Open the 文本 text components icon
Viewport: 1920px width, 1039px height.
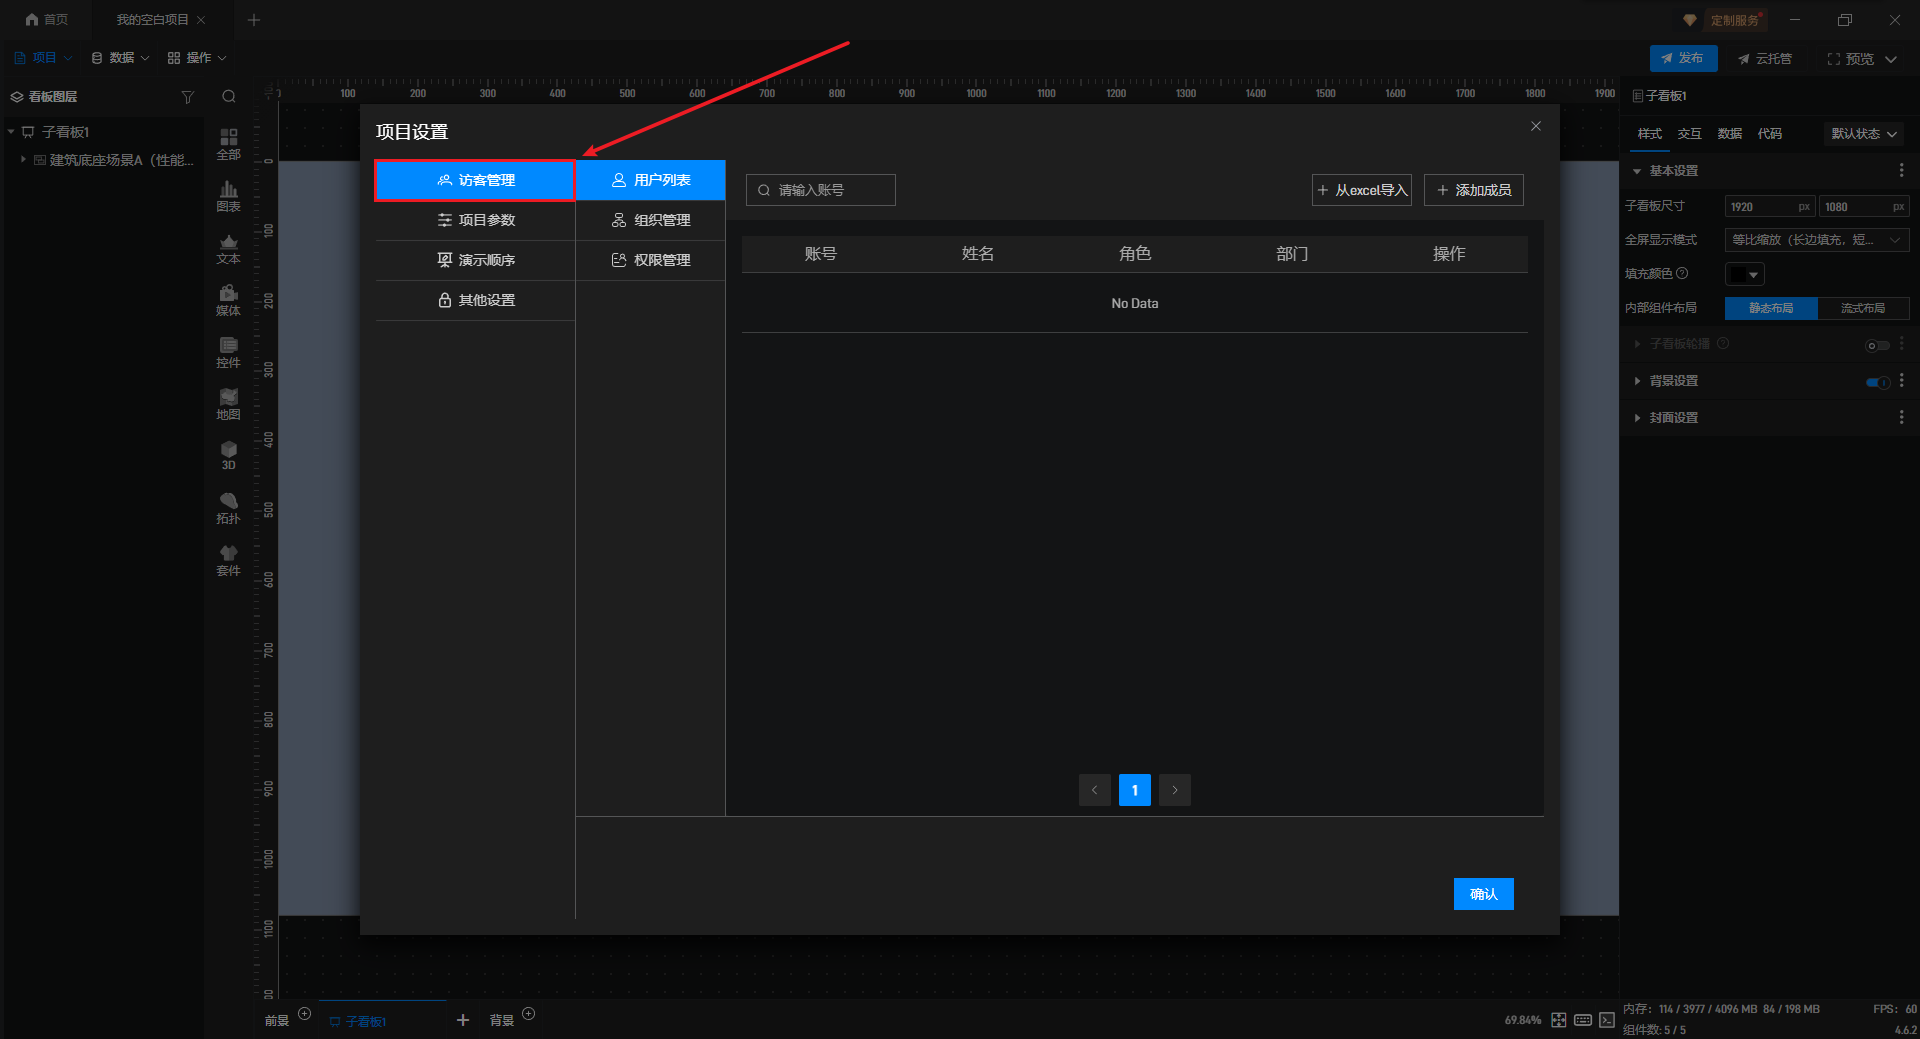click(229, 248)
